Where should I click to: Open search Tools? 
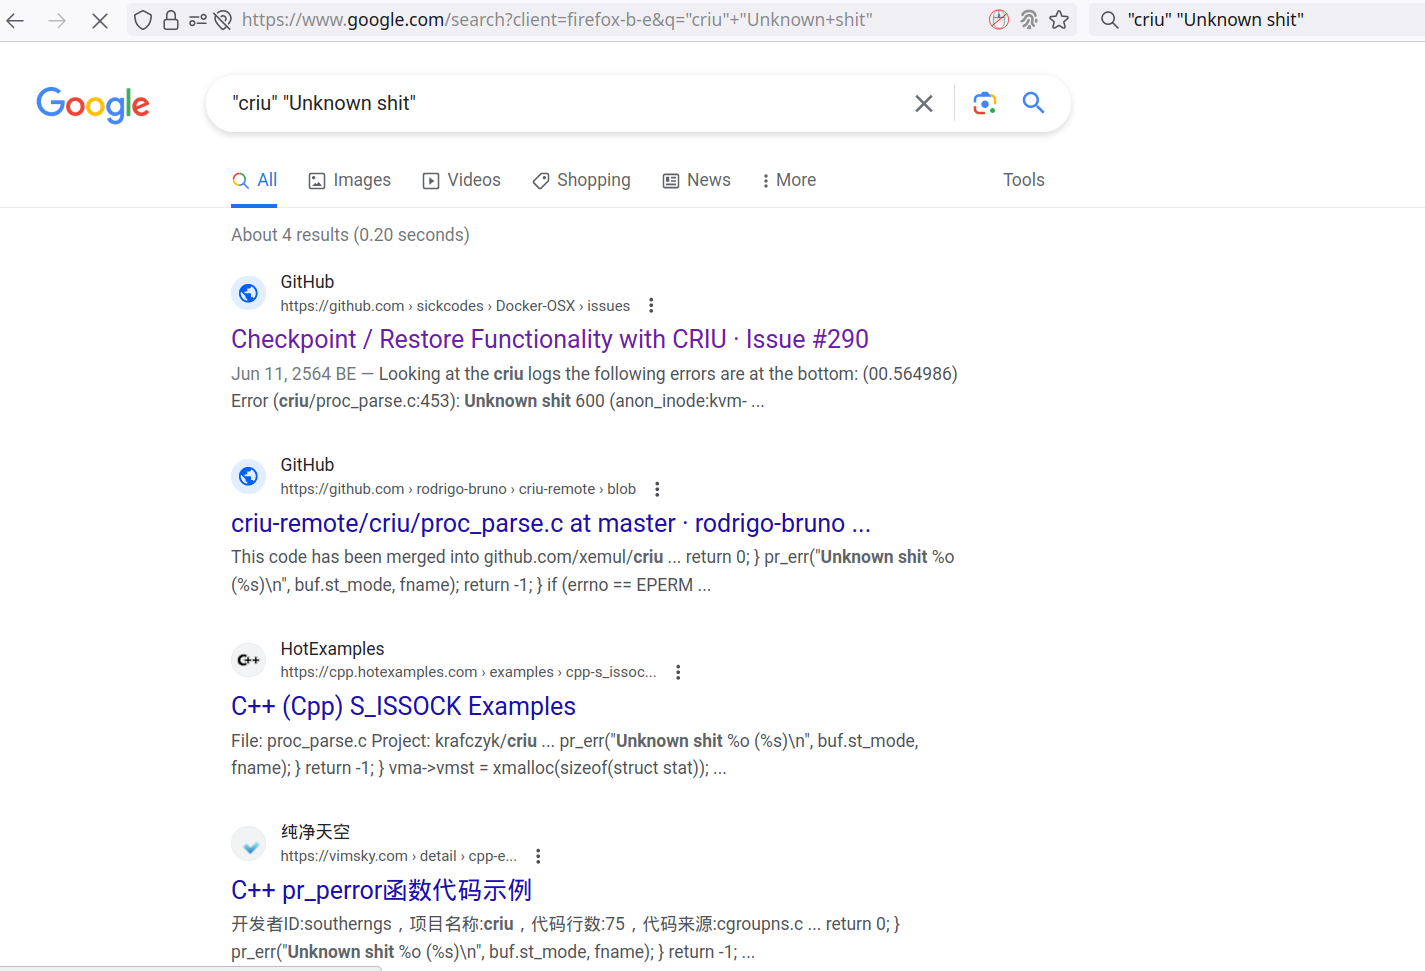coord(1024,180)
